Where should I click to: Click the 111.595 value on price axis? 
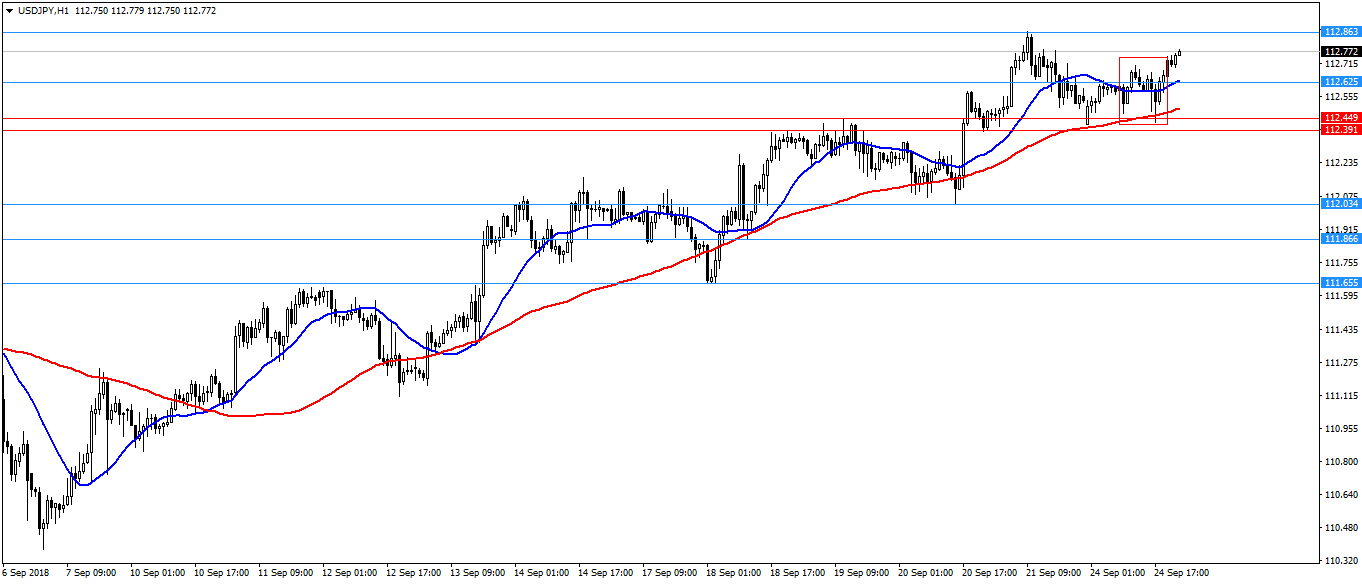tap(1341, 296)
